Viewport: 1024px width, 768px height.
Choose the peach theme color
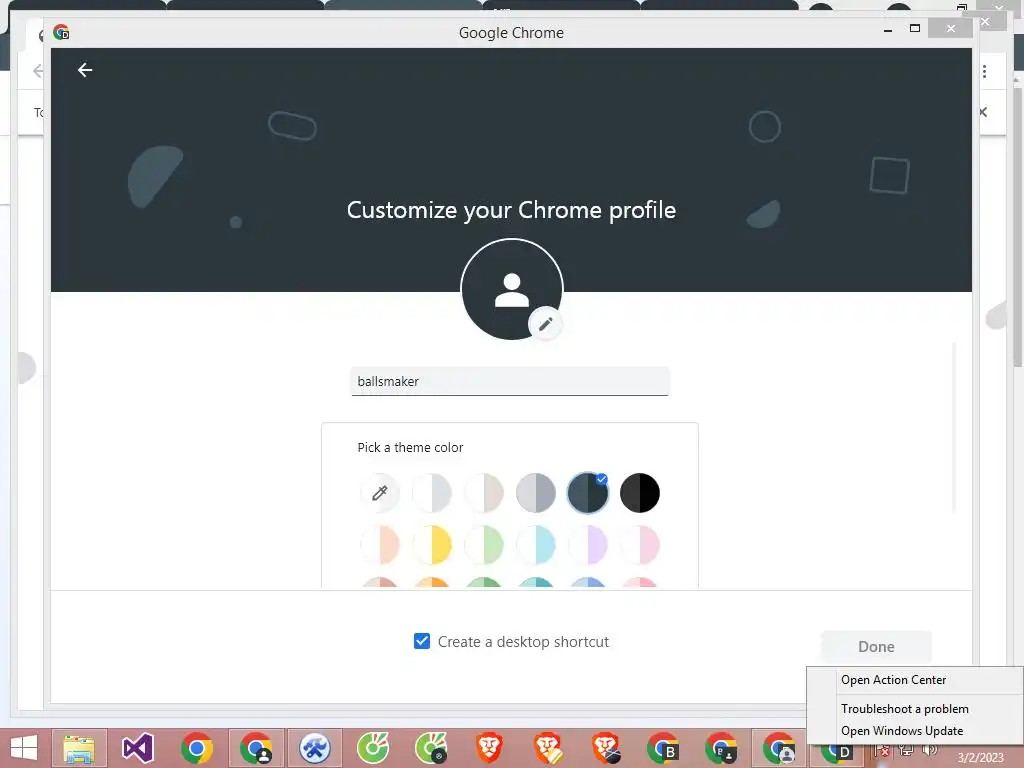379,545
